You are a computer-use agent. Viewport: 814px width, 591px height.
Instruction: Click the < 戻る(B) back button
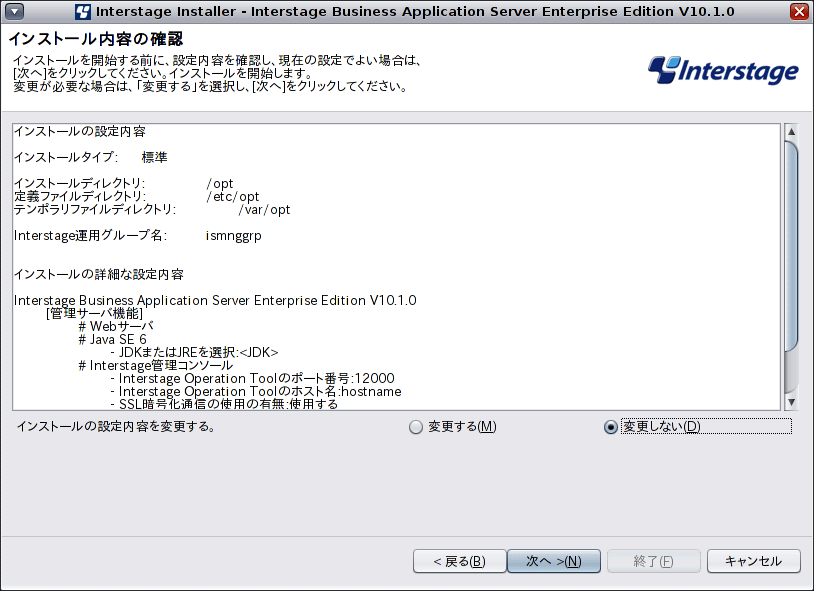(459, 561)
